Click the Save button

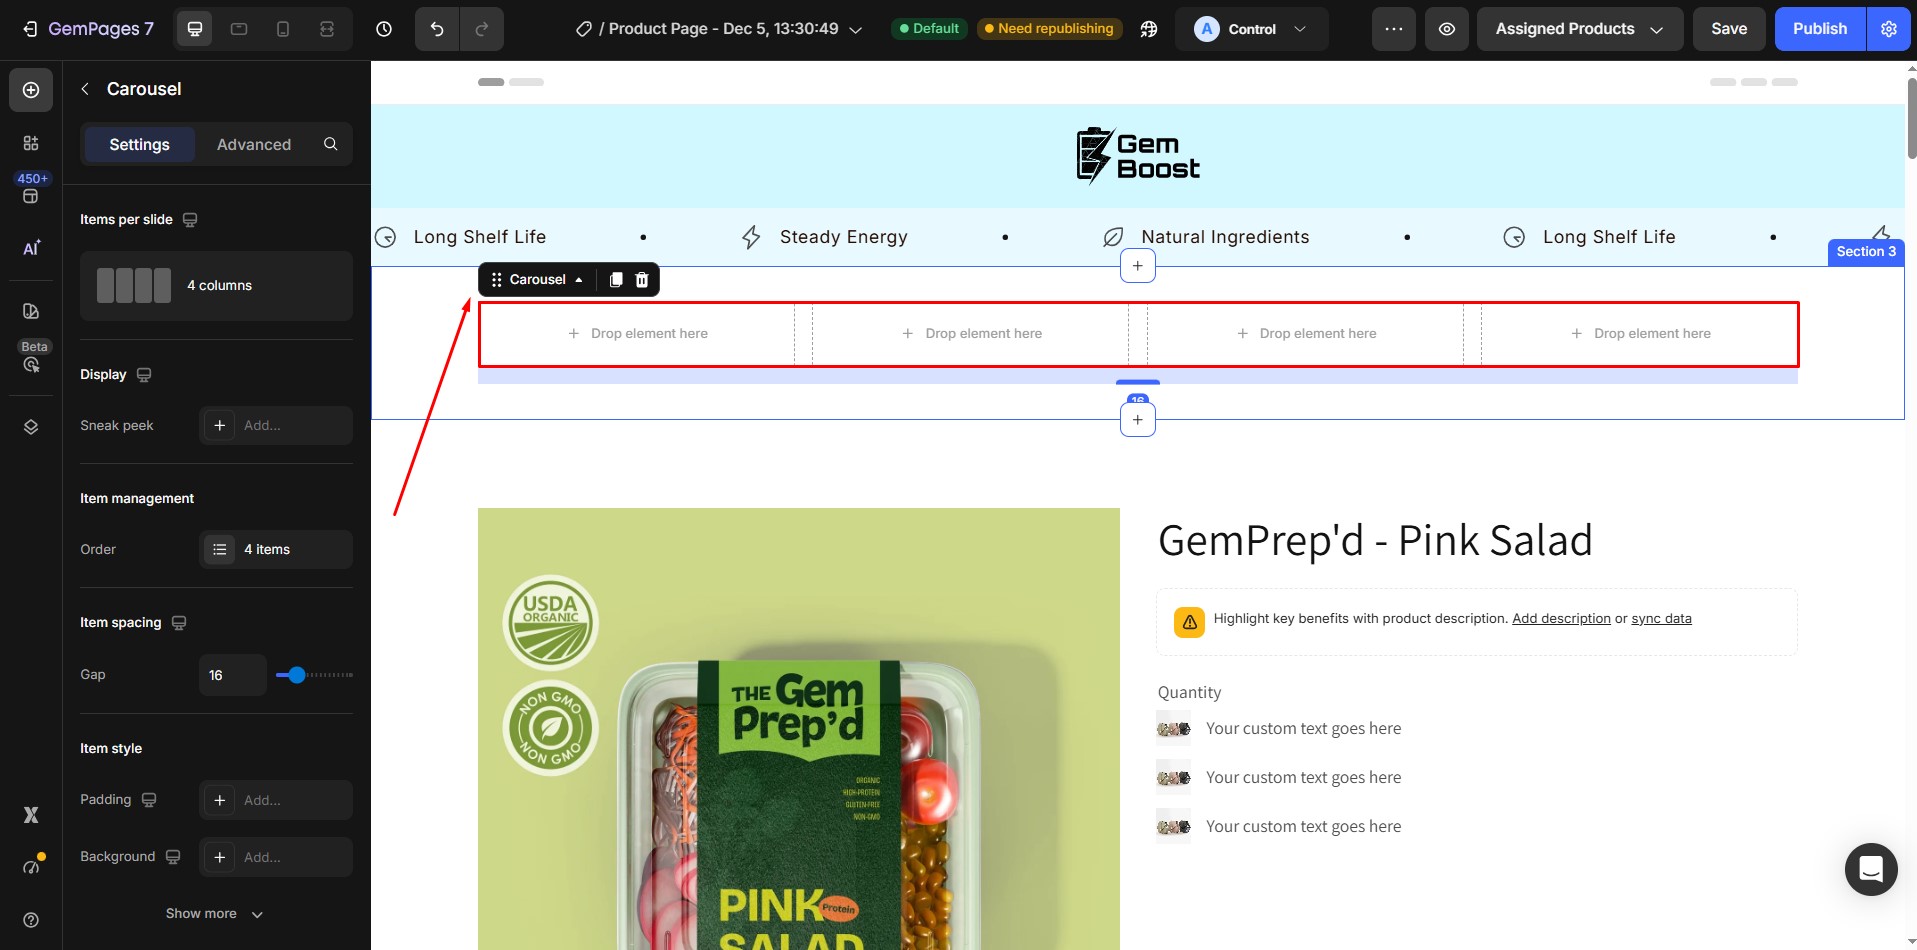tap(1729, 29)
